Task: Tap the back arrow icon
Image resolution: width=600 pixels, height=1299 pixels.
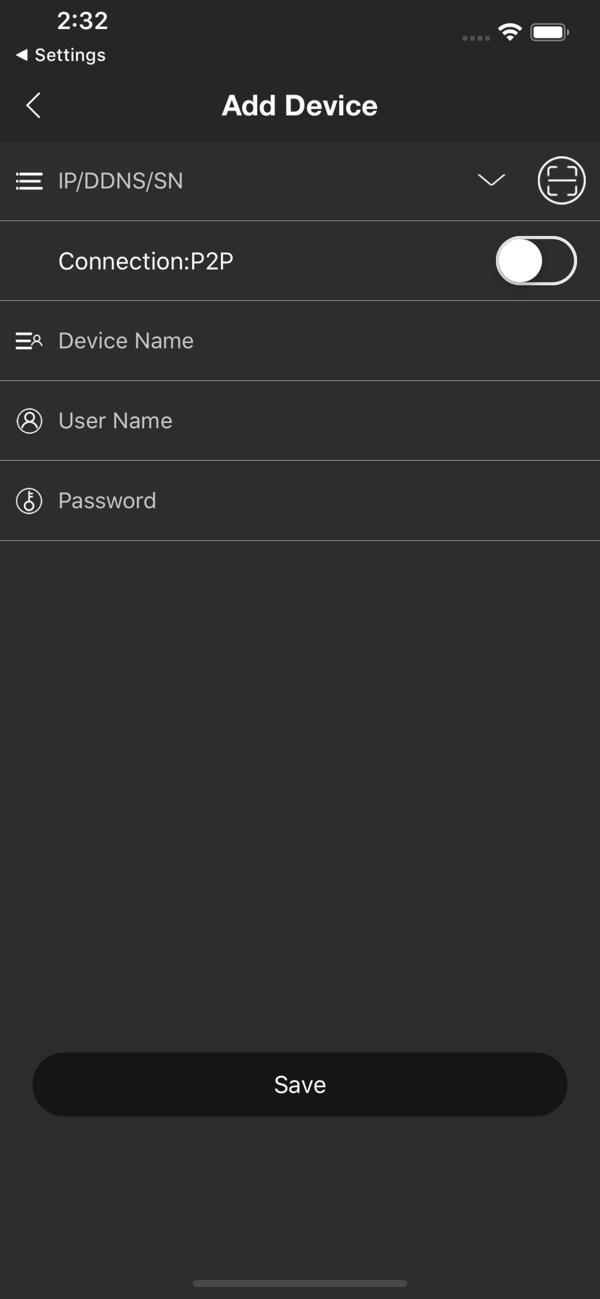Action: tap(33, 105)
